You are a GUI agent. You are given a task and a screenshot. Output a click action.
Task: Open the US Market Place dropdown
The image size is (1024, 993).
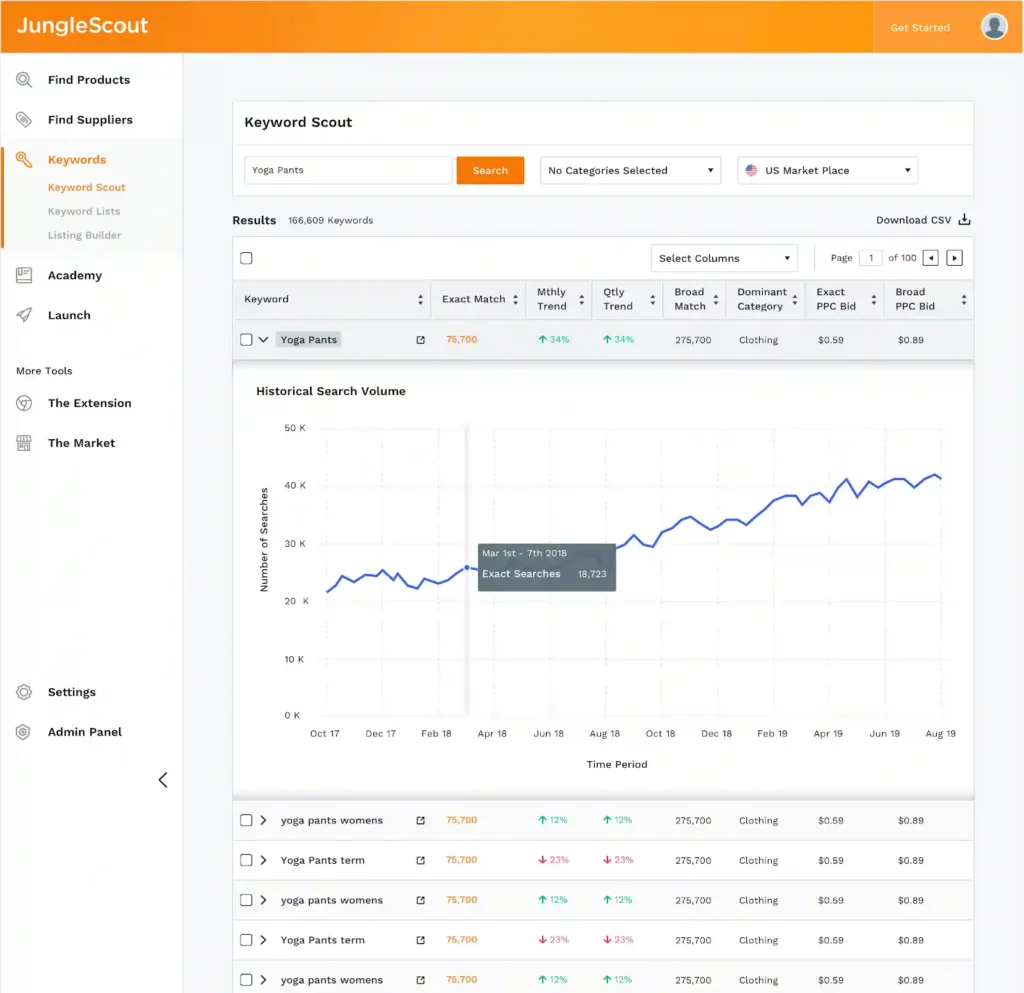coord(827,171)
